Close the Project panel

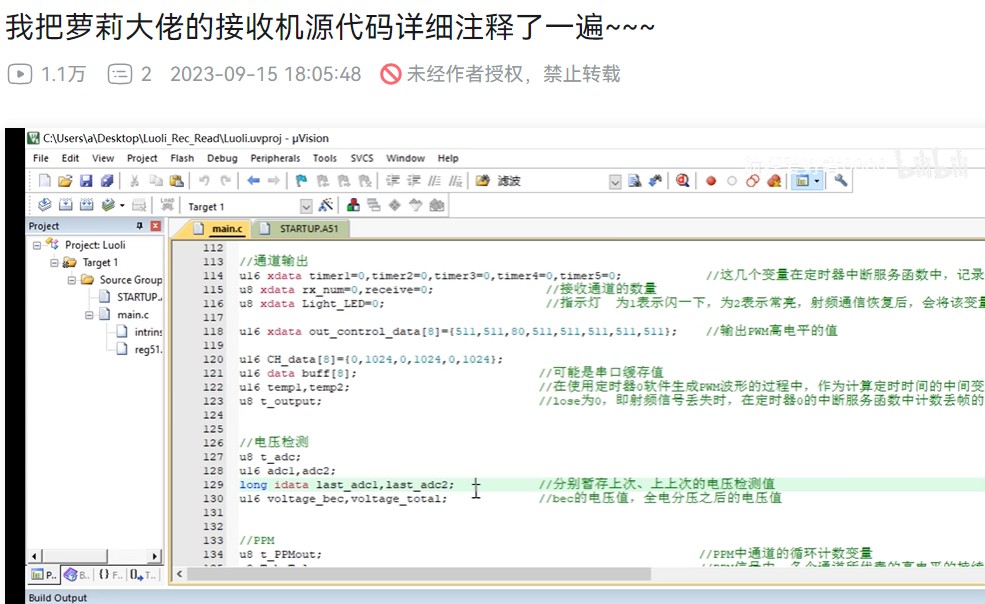point(156,227)
